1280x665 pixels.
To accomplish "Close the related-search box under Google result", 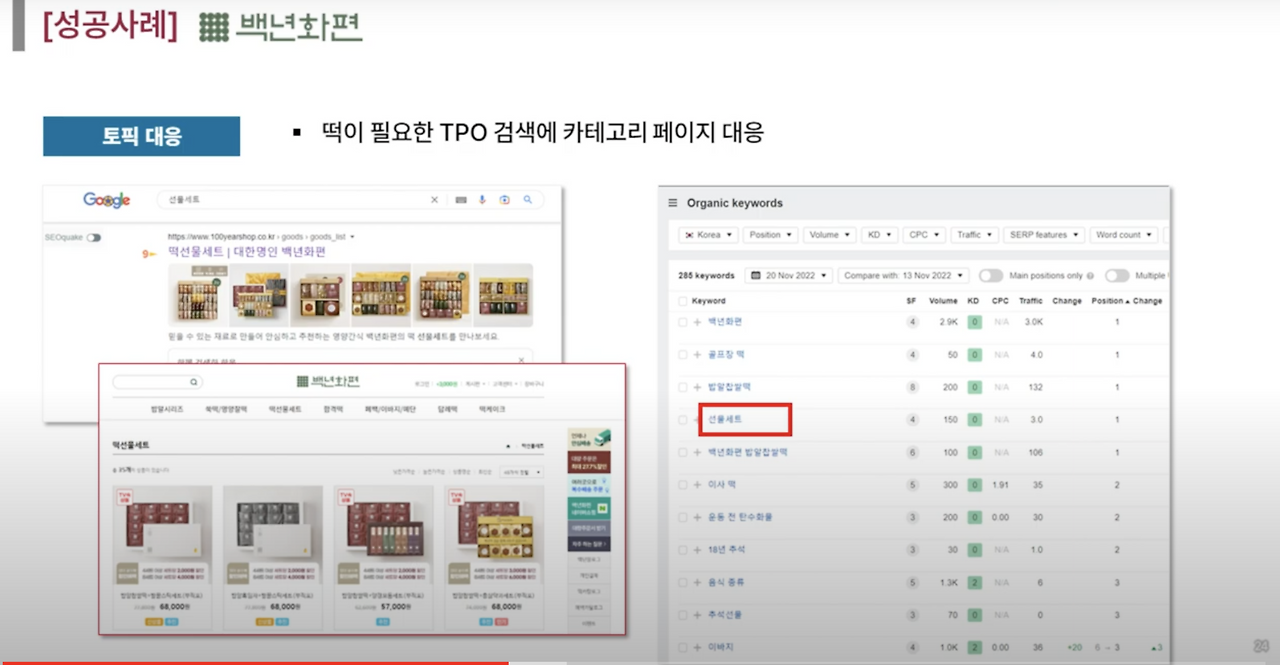I will pyautogui.click(x=521, y=360).
